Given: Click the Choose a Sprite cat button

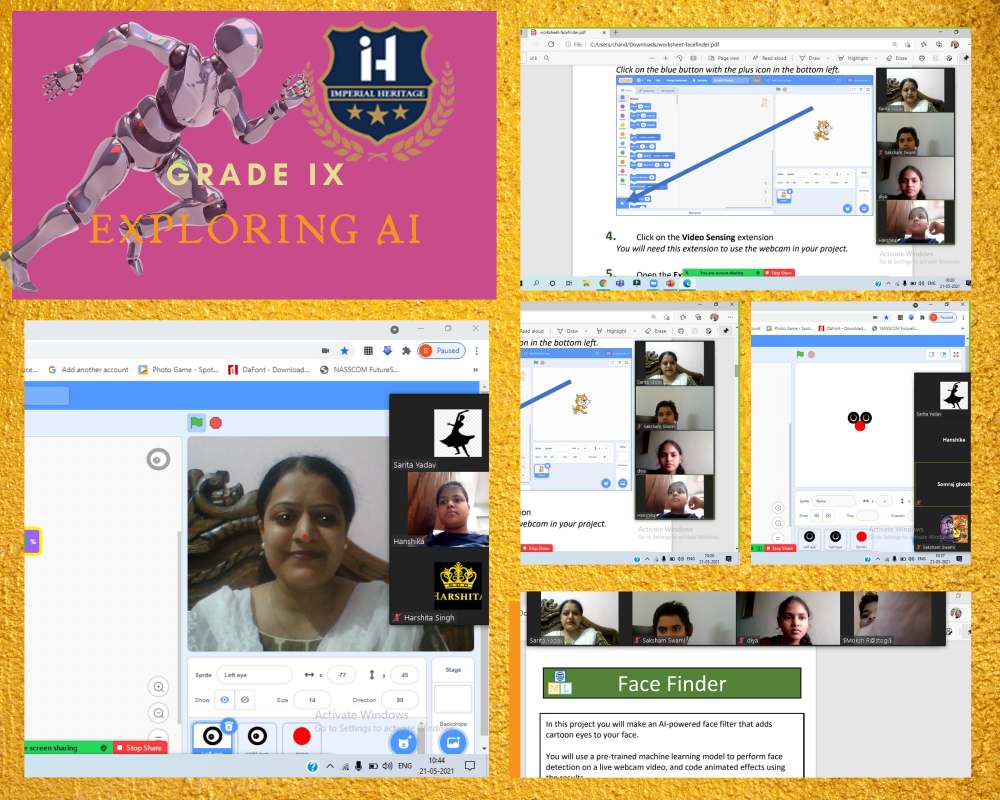Looking at the screenshot, I should [x=403, y=741].
